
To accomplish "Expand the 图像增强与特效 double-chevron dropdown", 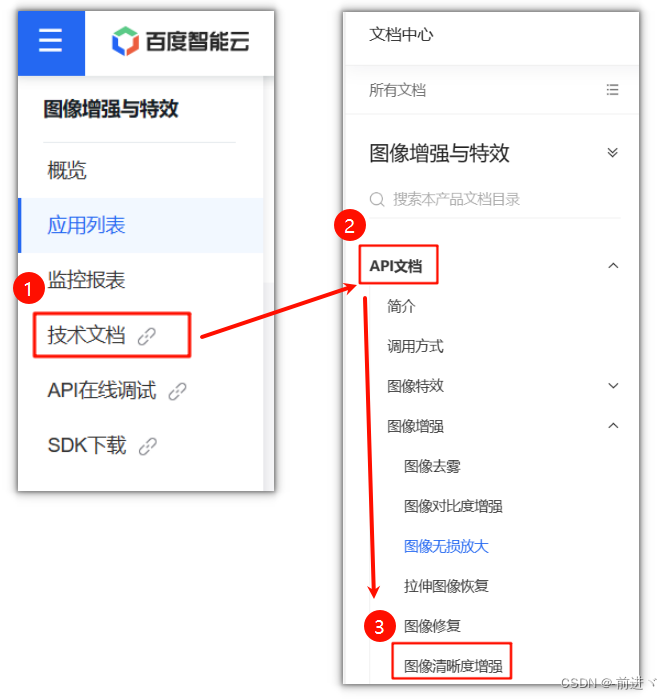I will 613,152.
